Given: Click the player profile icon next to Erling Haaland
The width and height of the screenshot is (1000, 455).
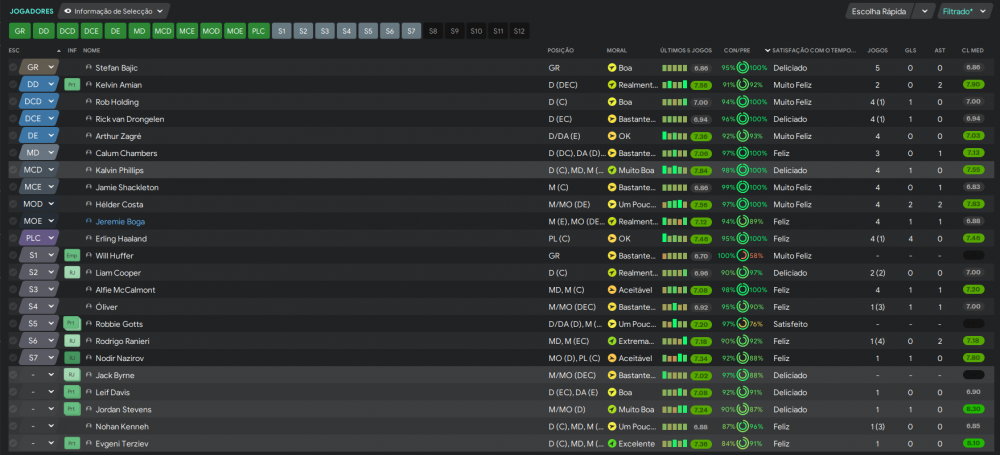Looking at the screenshot, I should coord(89,239).
